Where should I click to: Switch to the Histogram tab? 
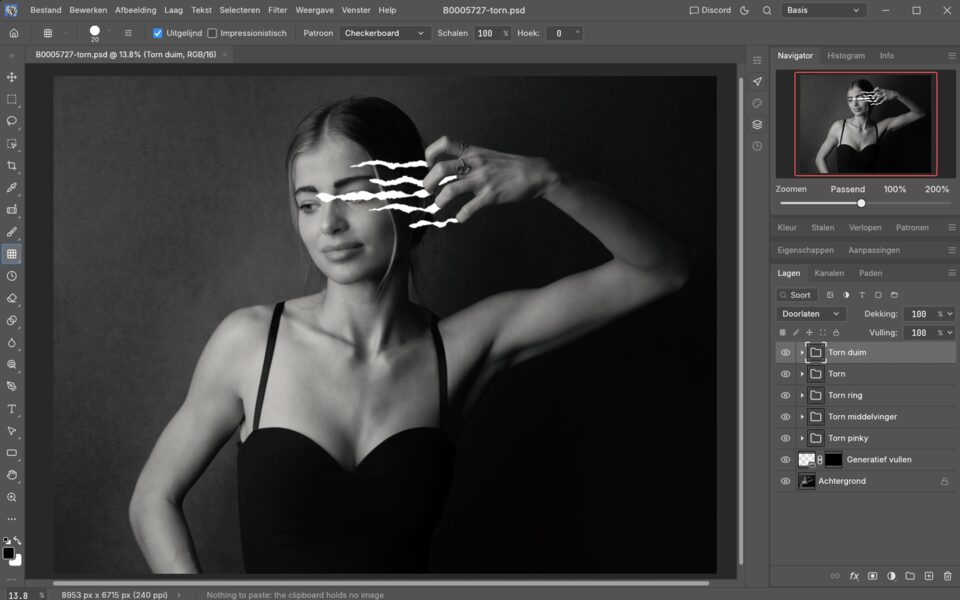[x=846, y=56]
